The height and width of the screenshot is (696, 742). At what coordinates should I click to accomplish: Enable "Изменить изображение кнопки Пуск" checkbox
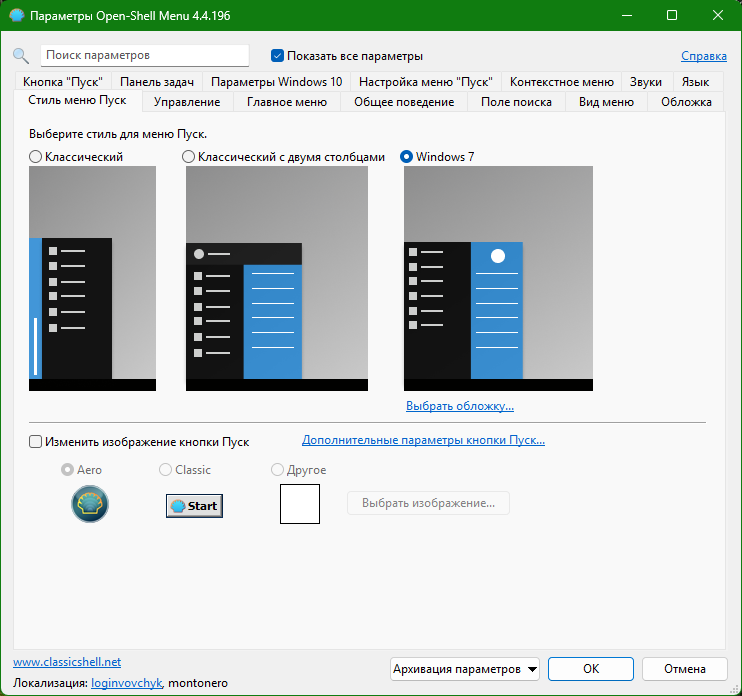click(x=36, y=442)
